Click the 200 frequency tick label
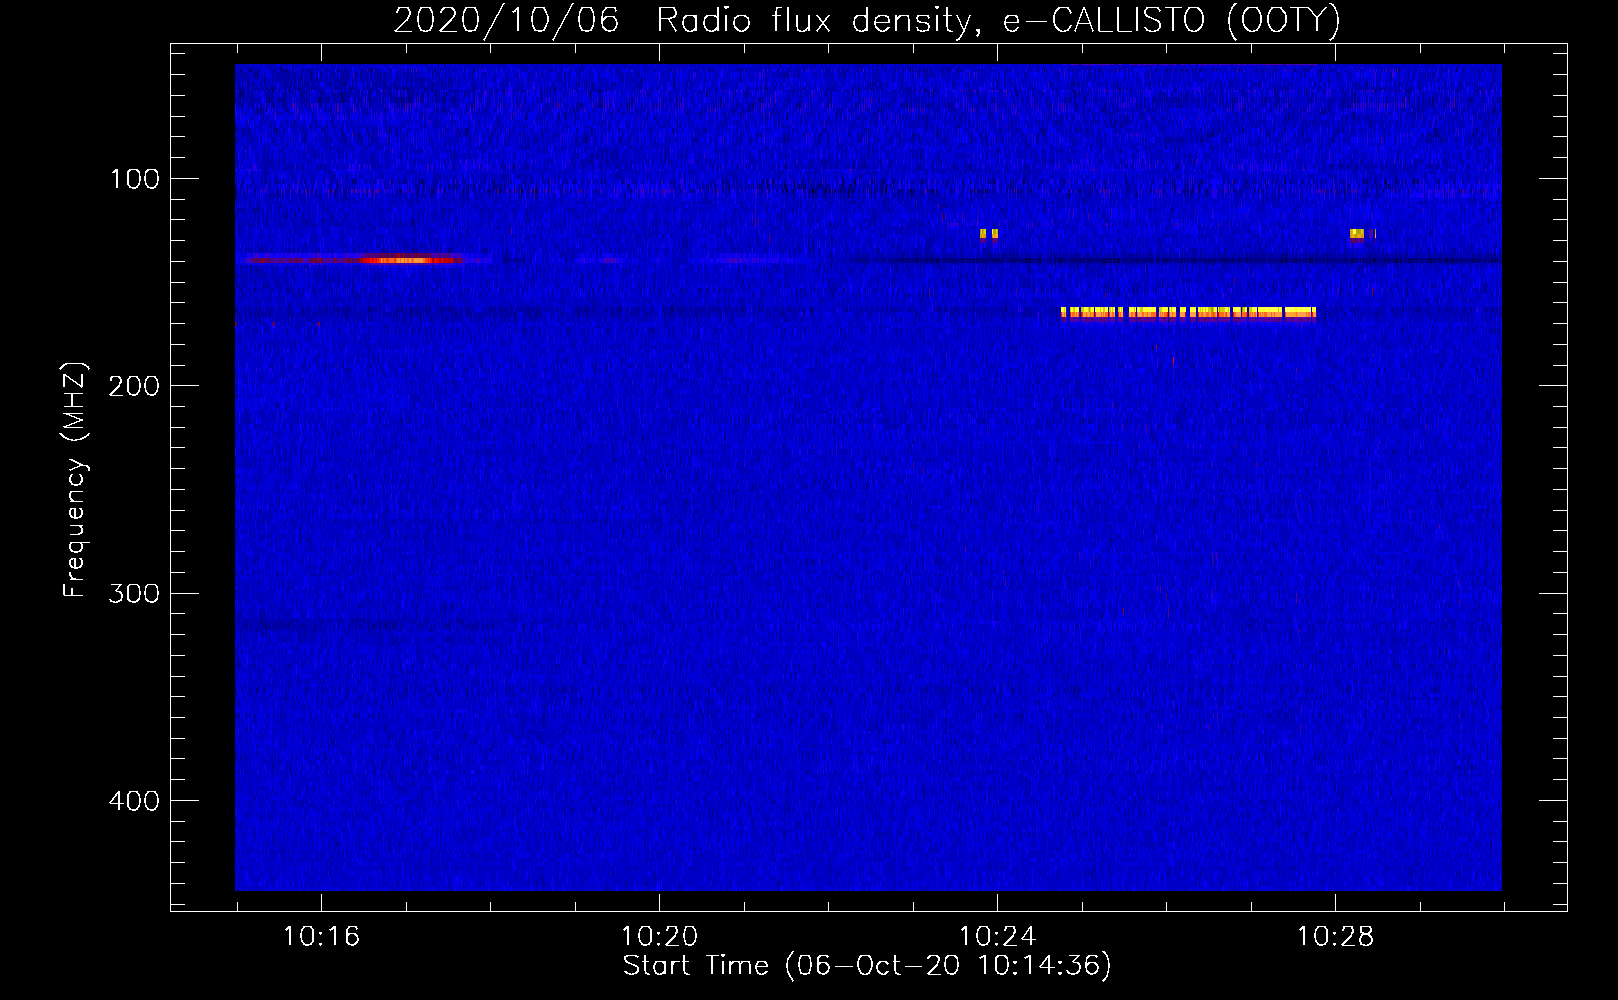1618x1000 pixels. 134,386
